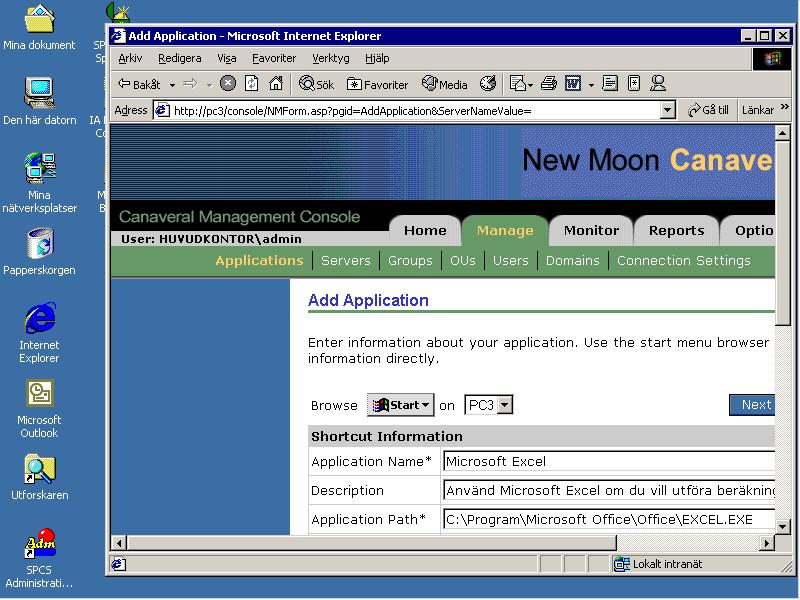Open the Favoriter toolbar button
Screen dimensions: 800x600
tap(378, 84)
